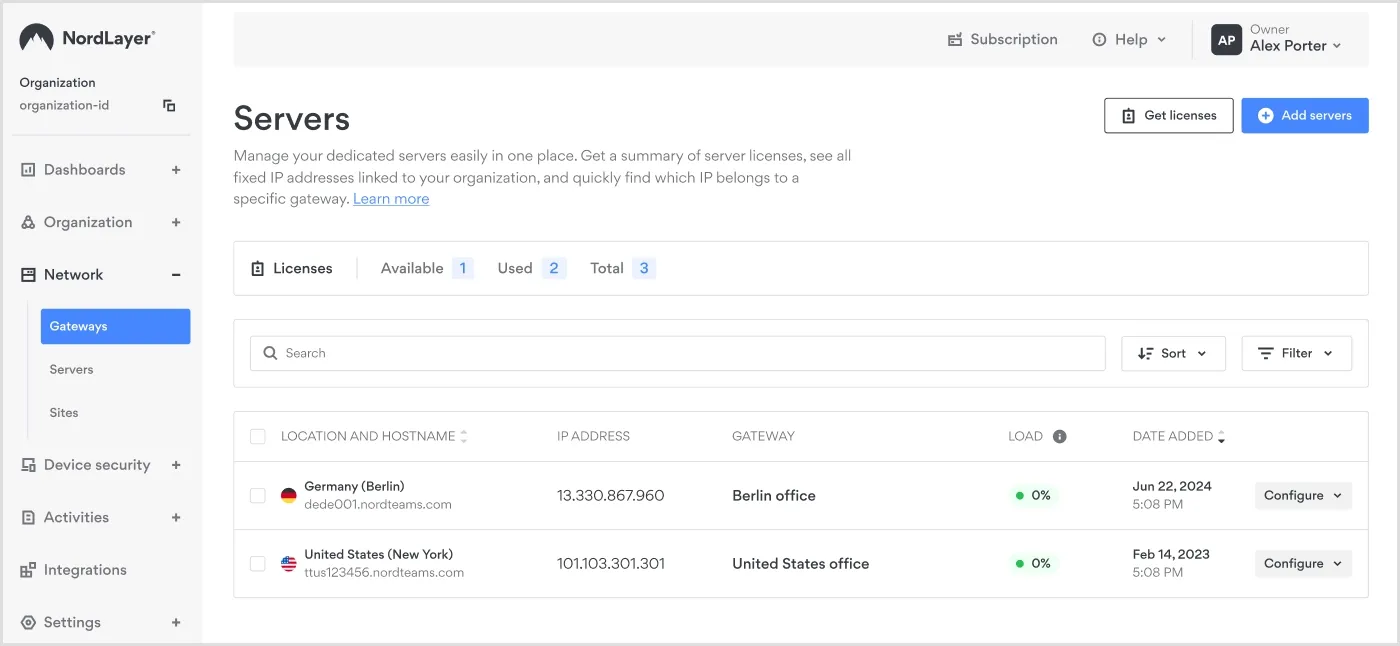The image size is (1400, 646).
Task: Open the Learn more link
Action: tap(391, 198)
